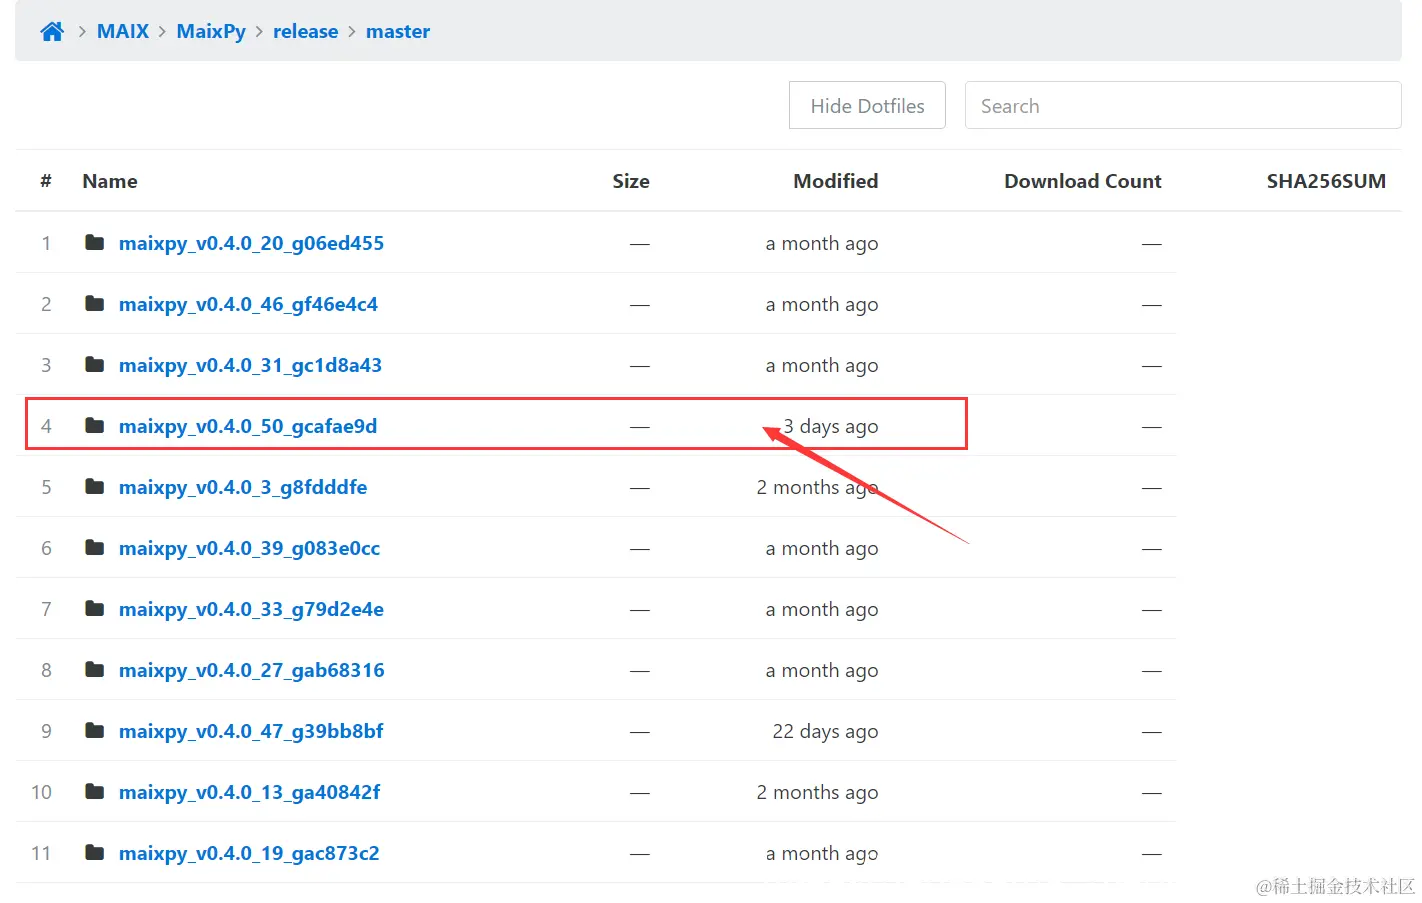This screenshot has height=903, width=1422.
Task: Click folder icon of maixpy_v0.4.0_33_g79d2e4e
Action: point(95,609)
